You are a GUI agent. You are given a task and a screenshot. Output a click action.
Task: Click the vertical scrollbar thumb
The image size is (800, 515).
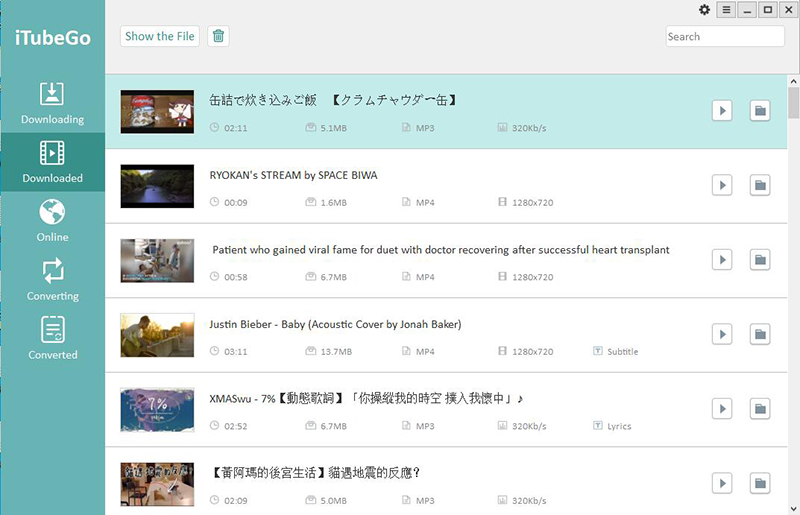pos(793,103)
